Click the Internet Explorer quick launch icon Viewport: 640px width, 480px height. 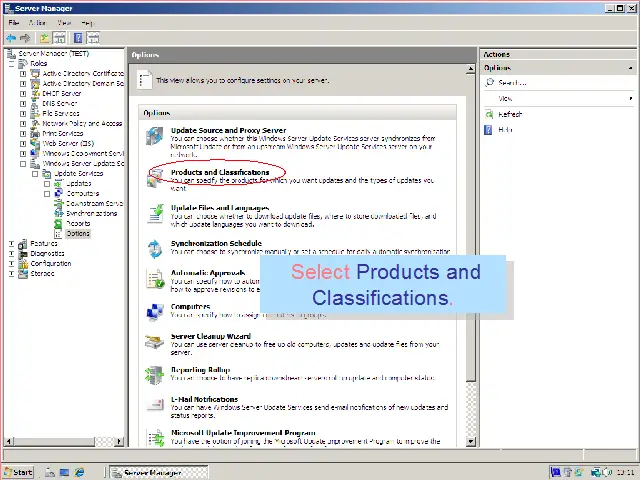click(79, 472)
